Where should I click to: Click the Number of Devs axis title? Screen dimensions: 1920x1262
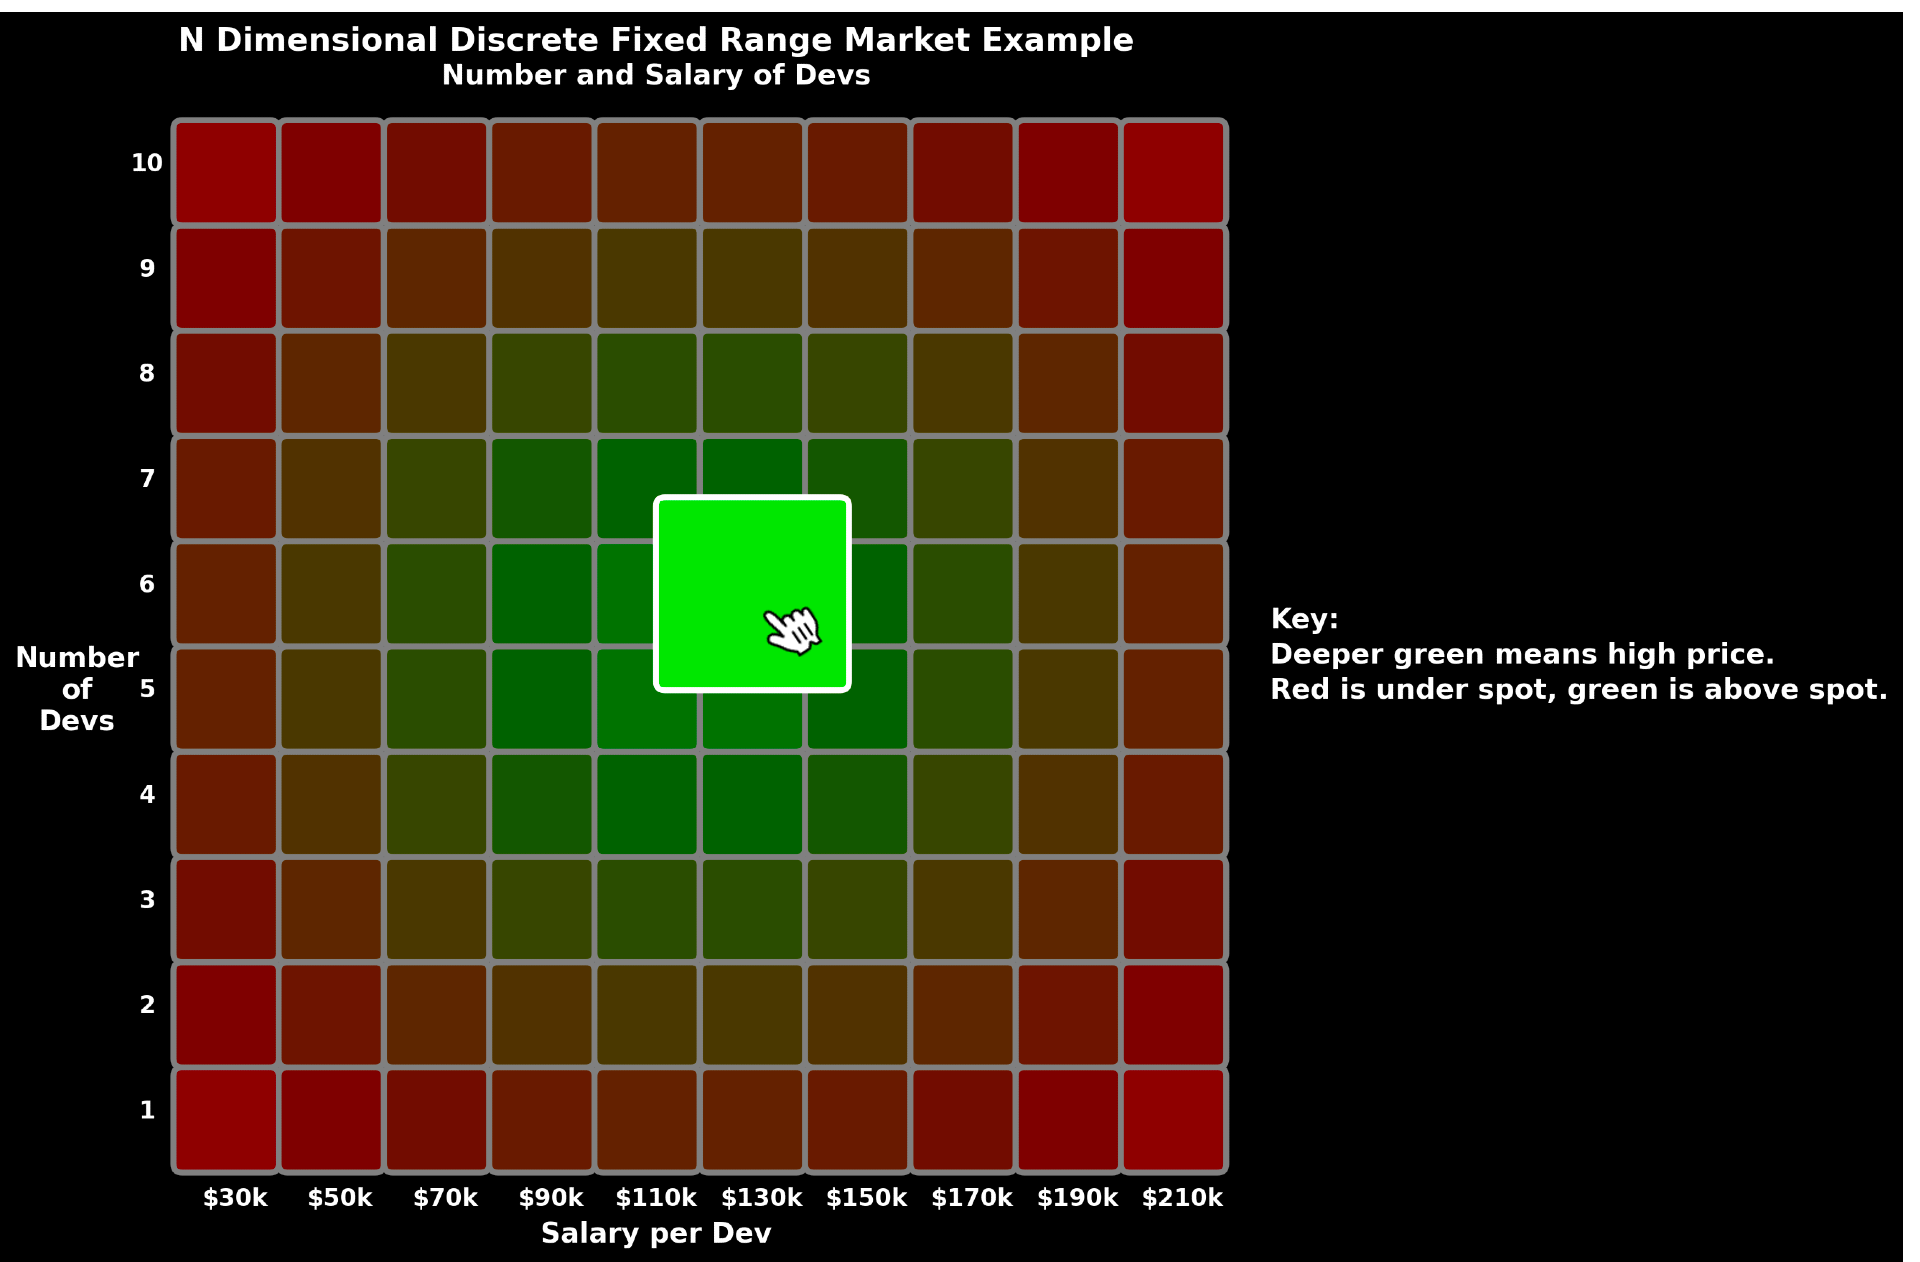(x=77, y=689)
